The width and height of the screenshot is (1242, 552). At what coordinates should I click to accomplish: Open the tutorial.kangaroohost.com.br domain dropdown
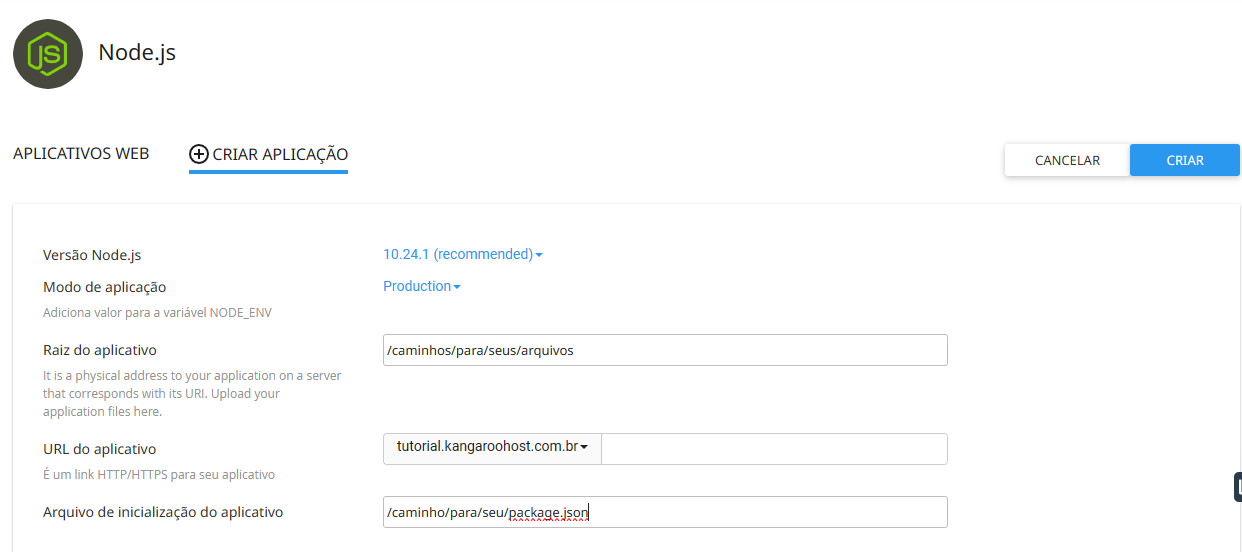point(492,447)
